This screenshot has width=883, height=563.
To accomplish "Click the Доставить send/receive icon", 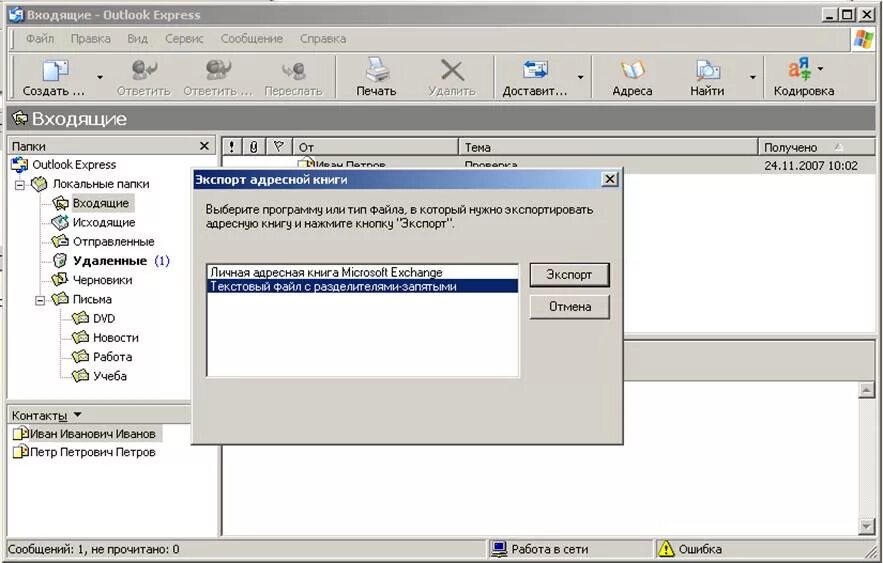I will (x=534, y=70).
